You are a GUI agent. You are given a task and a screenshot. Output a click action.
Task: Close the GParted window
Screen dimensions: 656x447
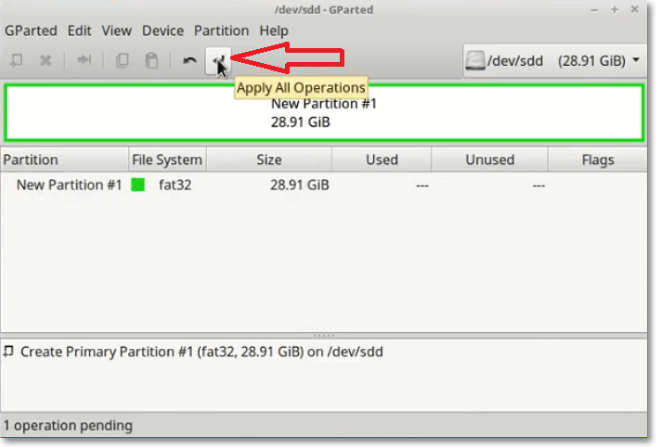pyautogui.click(x=635, y=9)
